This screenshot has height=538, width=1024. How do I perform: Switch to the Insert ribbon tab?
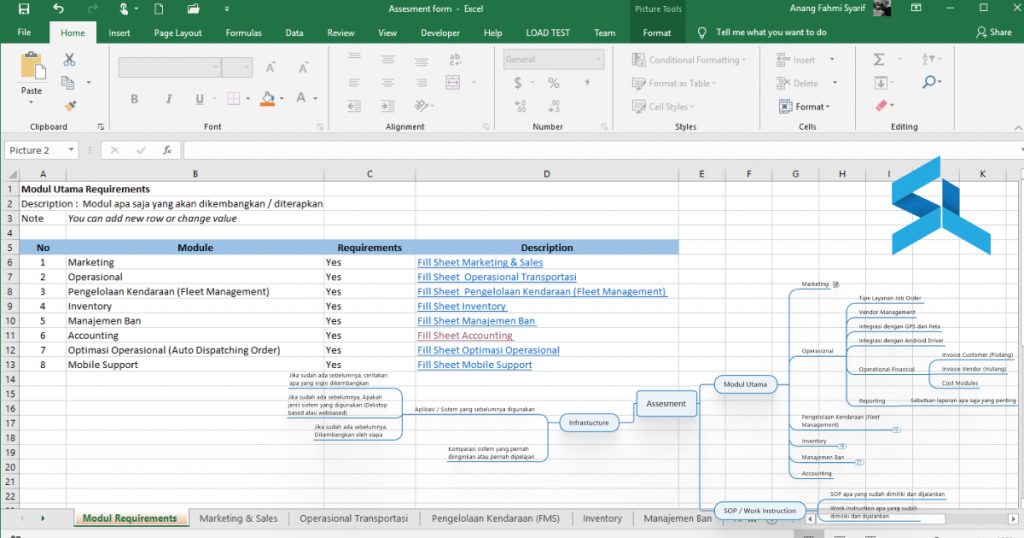click(119, 33)
